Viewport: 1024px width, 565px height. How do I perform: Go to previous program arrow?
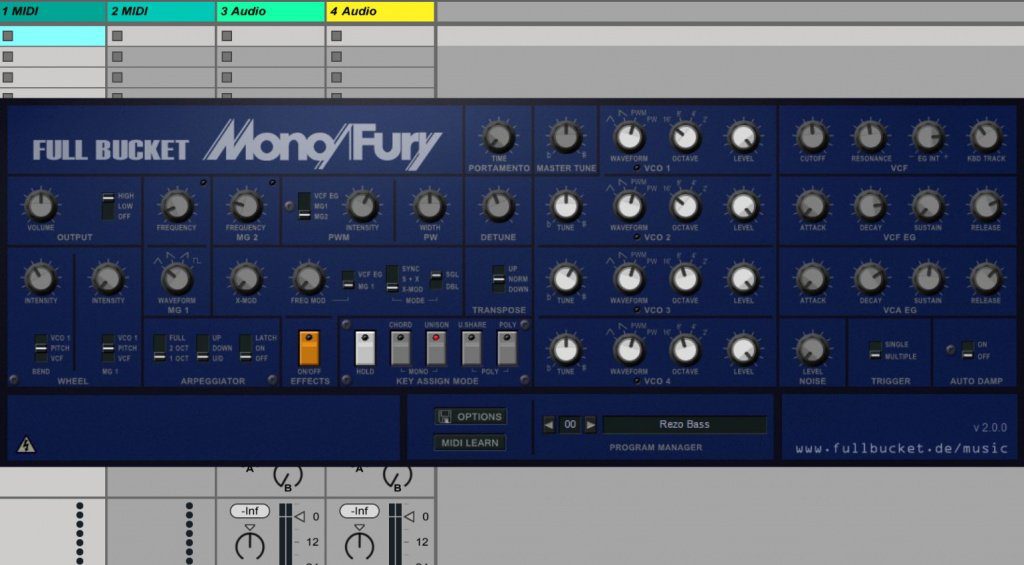pos(549,425)
